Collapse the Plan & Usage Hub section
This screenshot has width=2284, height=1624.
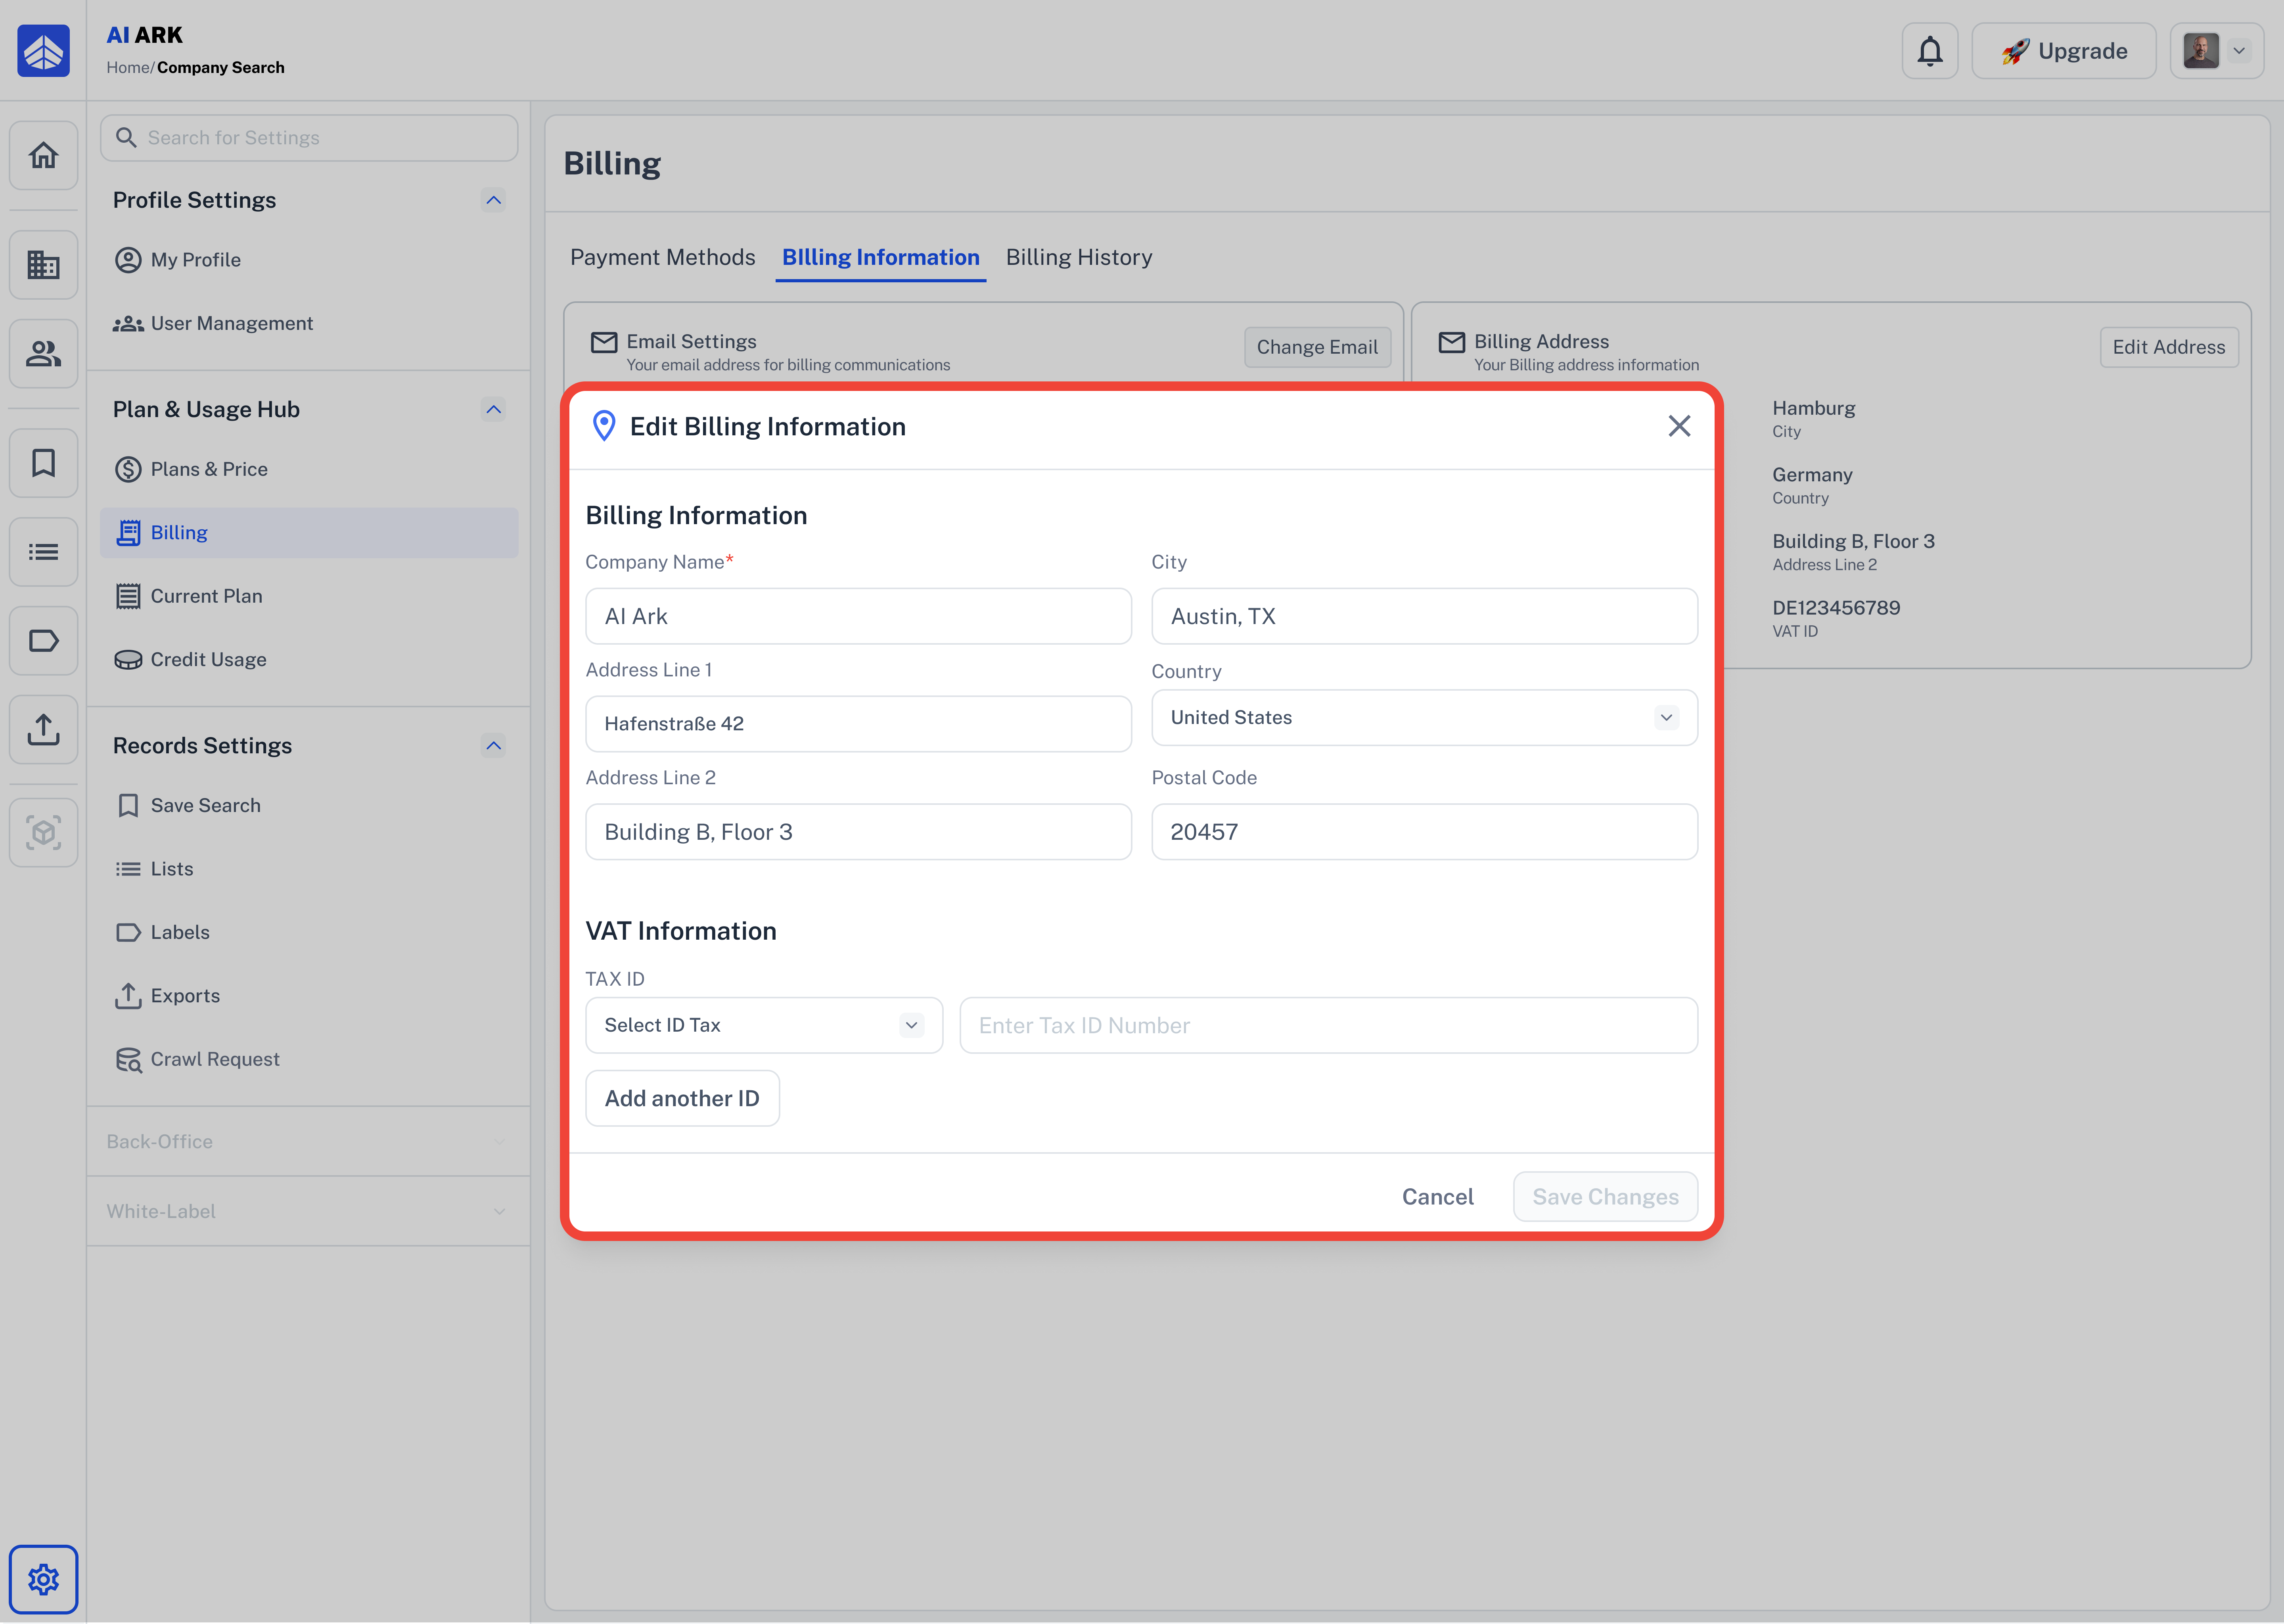click(x=493, y=409)
